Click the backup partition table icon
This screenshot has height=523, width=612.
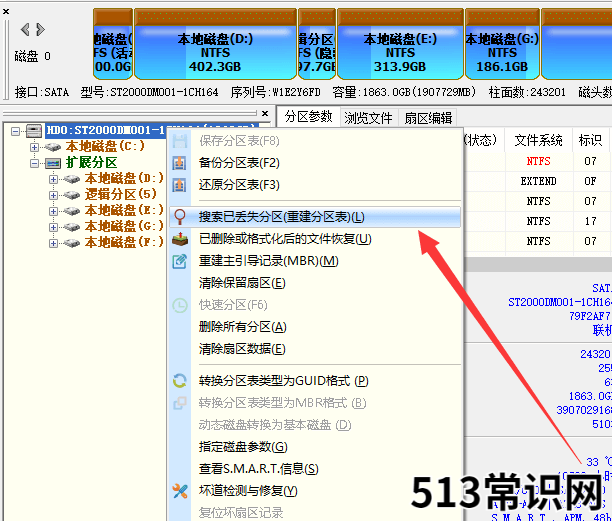[x=180, y=163]
